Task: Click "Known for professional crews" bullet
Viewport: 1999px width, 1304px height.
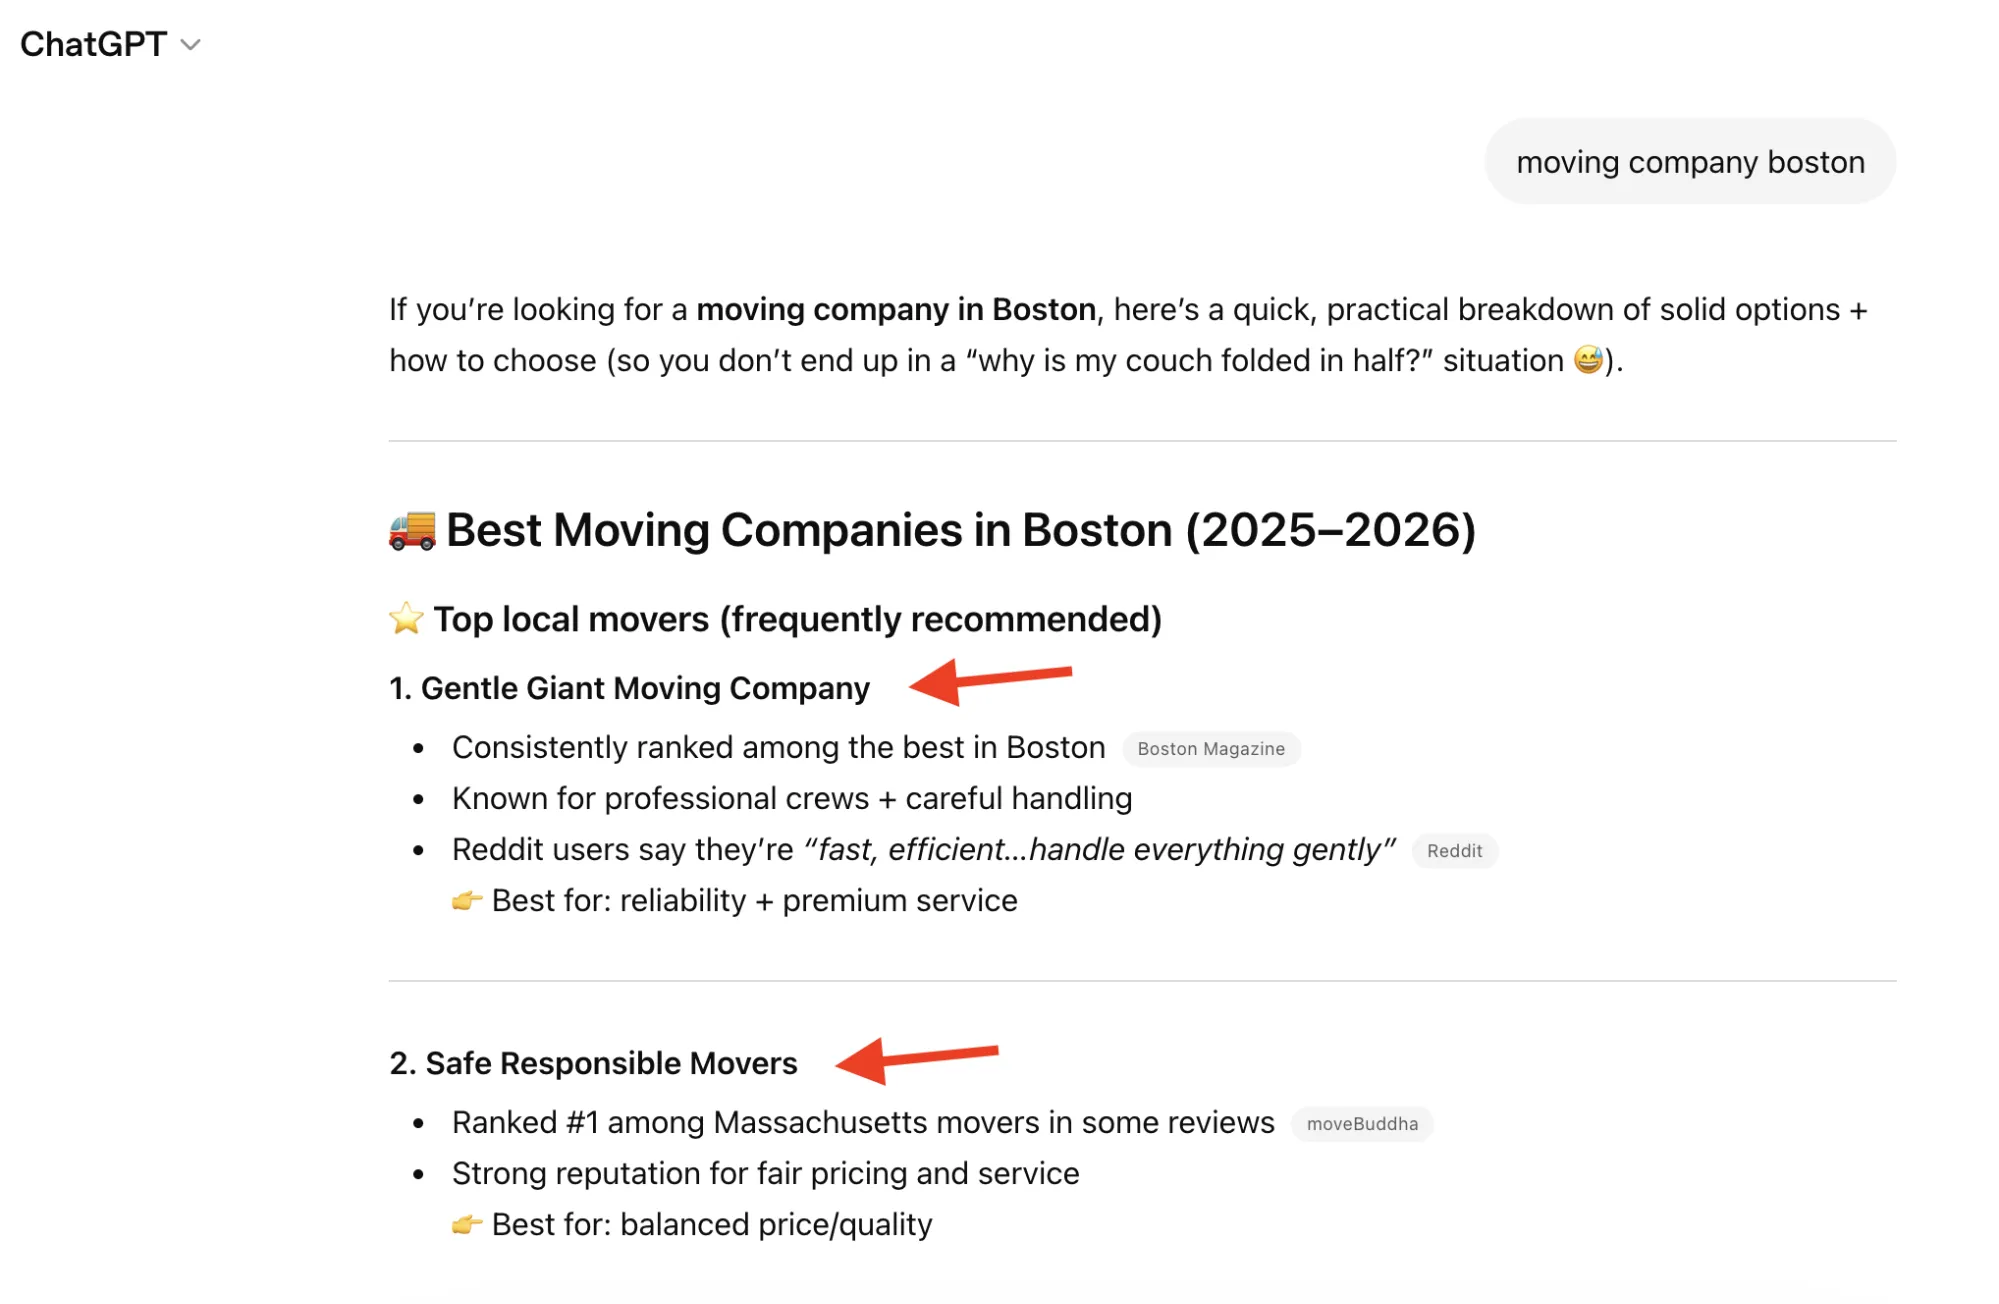Action: pyautogui.click(x=791, y=799)
